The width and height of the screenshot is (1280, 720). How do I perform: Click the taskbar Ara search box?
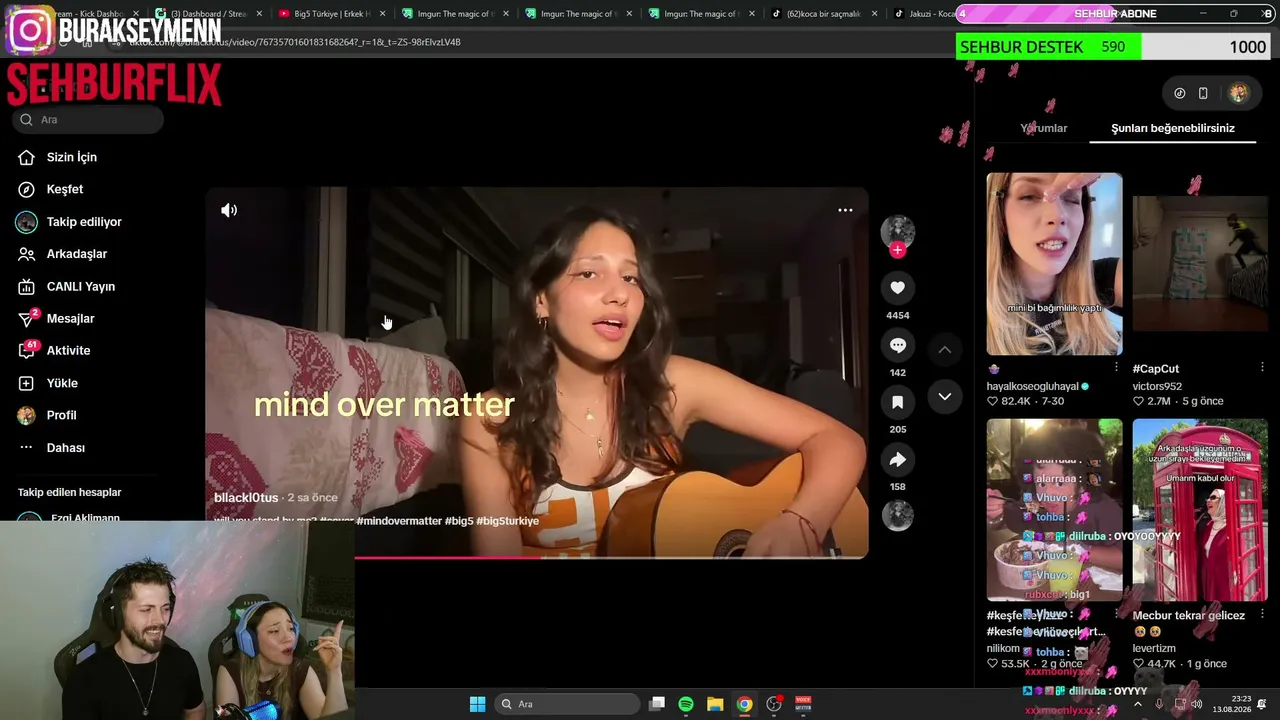click(568, 704)
